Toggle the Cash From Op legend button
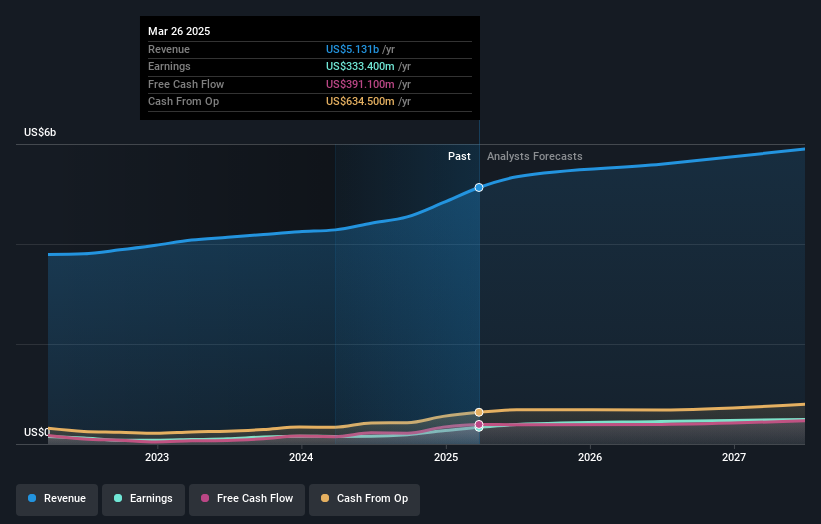Viewport: 821px width, 524px height. coord(364,498)
